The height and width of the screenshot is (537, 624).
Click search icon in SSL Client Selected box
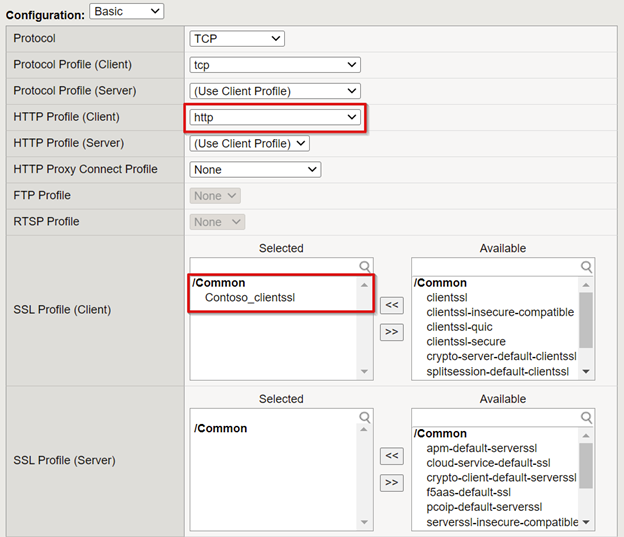tap(365, 266)
